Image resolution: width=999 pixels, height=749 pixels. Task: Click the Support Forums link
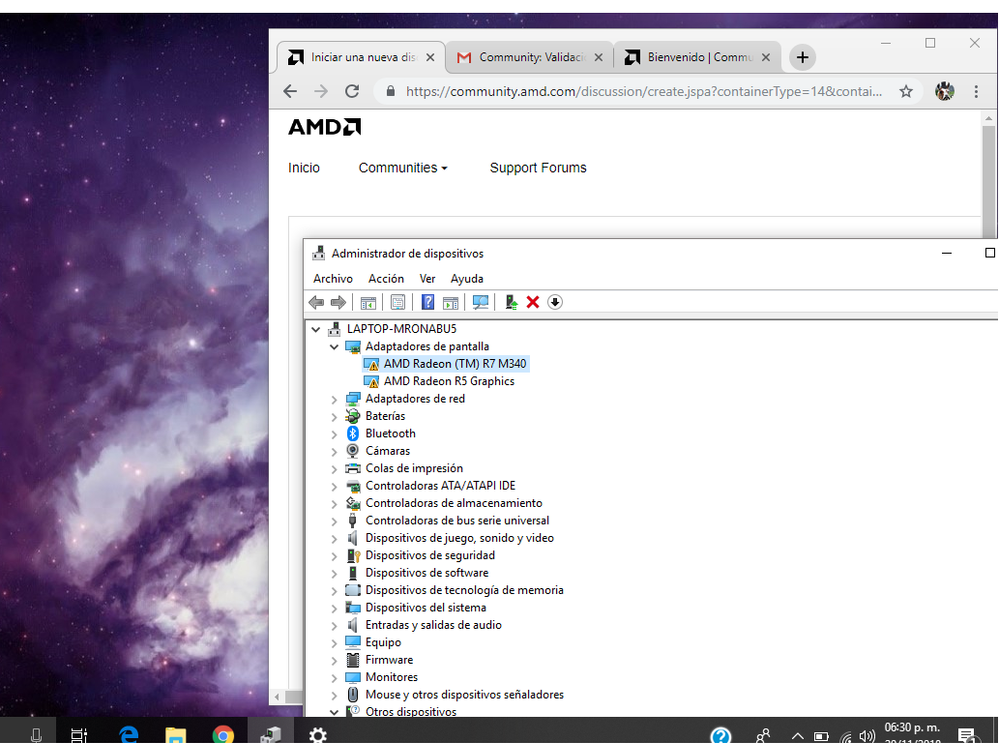(x=538, y=168)
